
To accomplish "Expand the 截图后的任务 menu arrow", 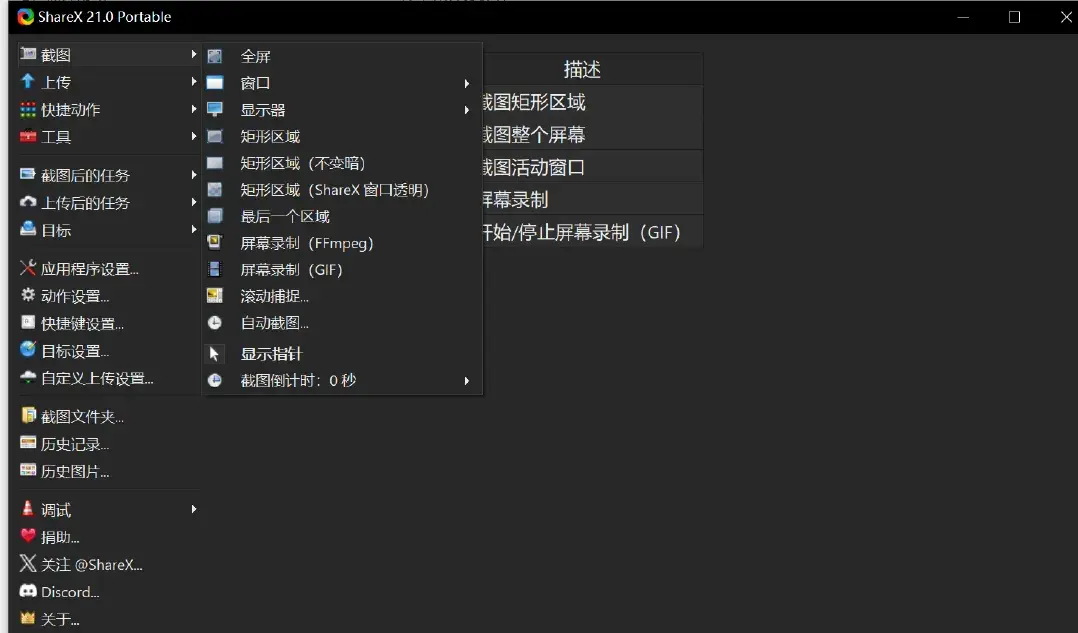I will pos(194,175).
